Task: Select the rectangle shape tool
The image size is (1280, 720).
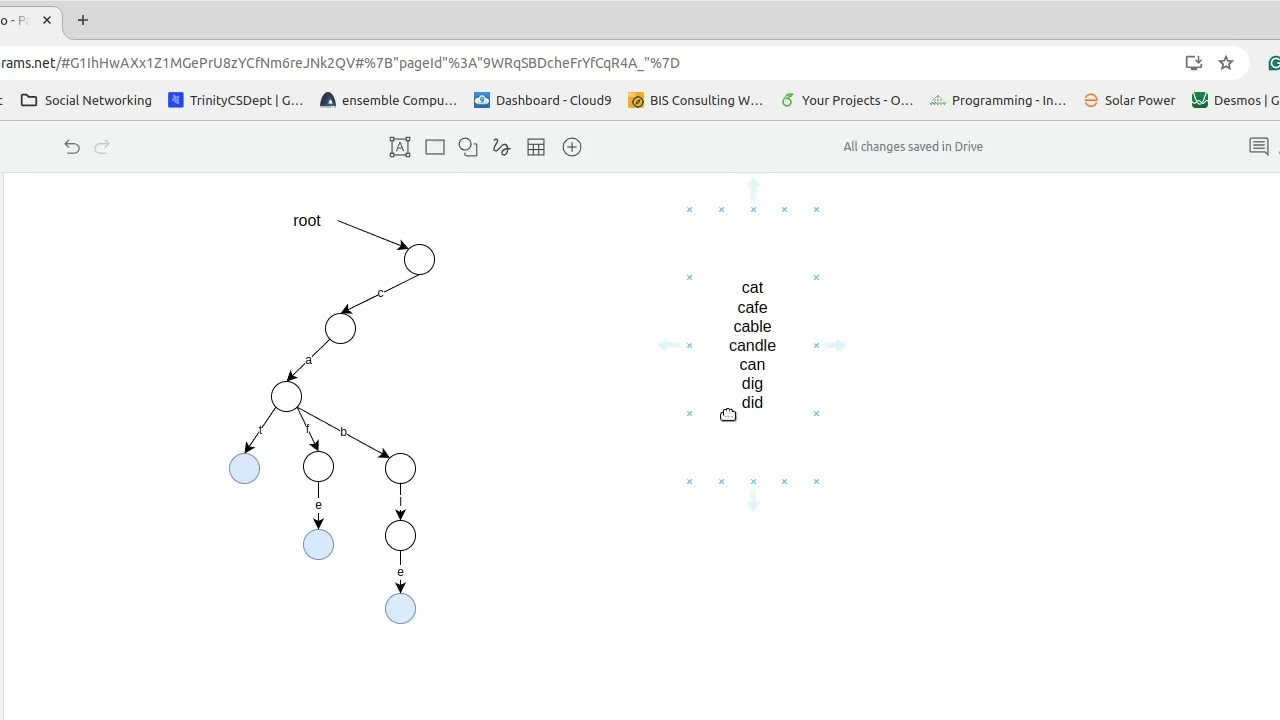Action: (x=435, y=147)
